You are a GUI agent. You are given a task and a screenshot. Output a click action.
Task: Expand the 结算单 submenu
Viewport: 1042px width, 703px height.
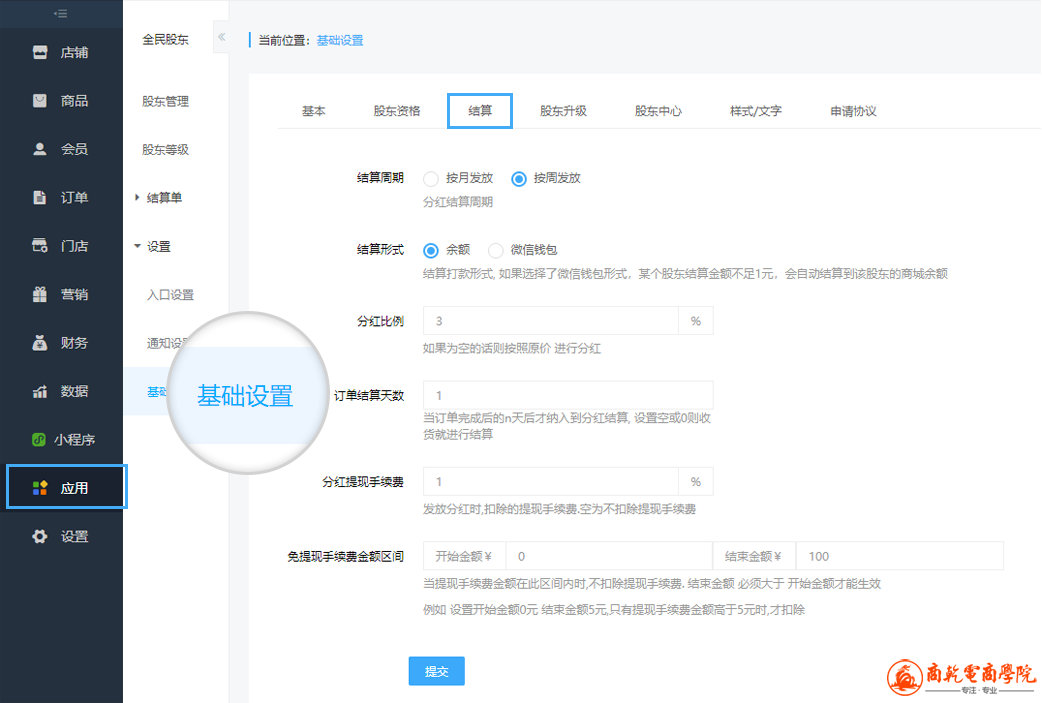(137, 198)
